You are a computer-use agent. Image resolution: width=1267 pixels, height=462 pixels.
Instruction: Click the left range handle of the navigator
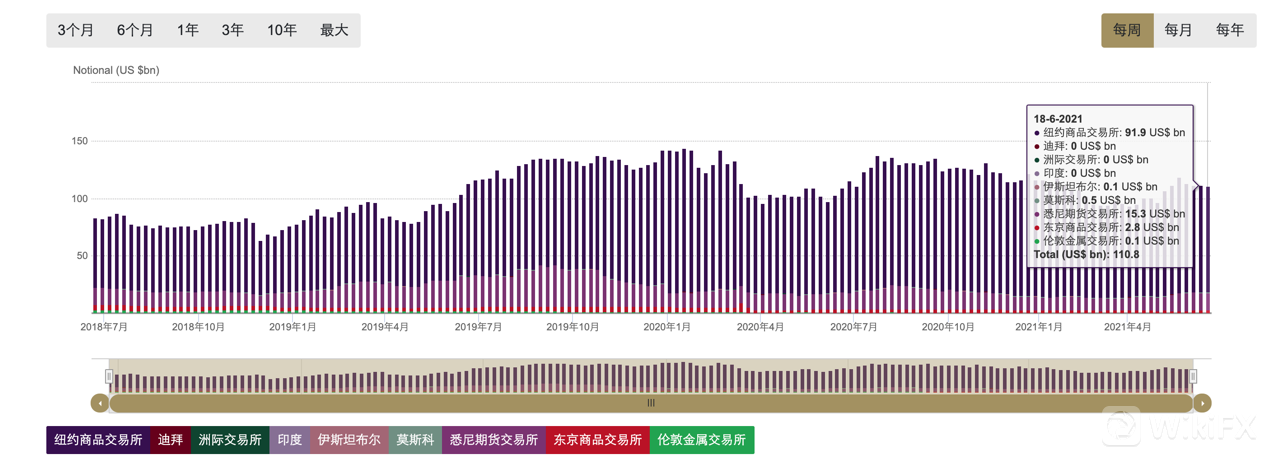tap(110, 377)
